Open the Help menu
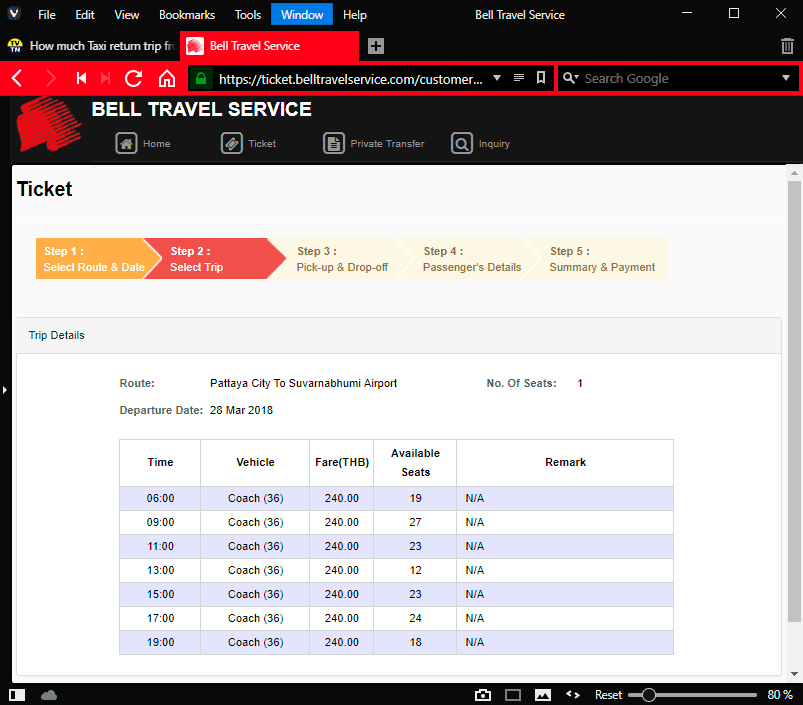The width and height of the screenshot is (803, 705). [355, 15]
